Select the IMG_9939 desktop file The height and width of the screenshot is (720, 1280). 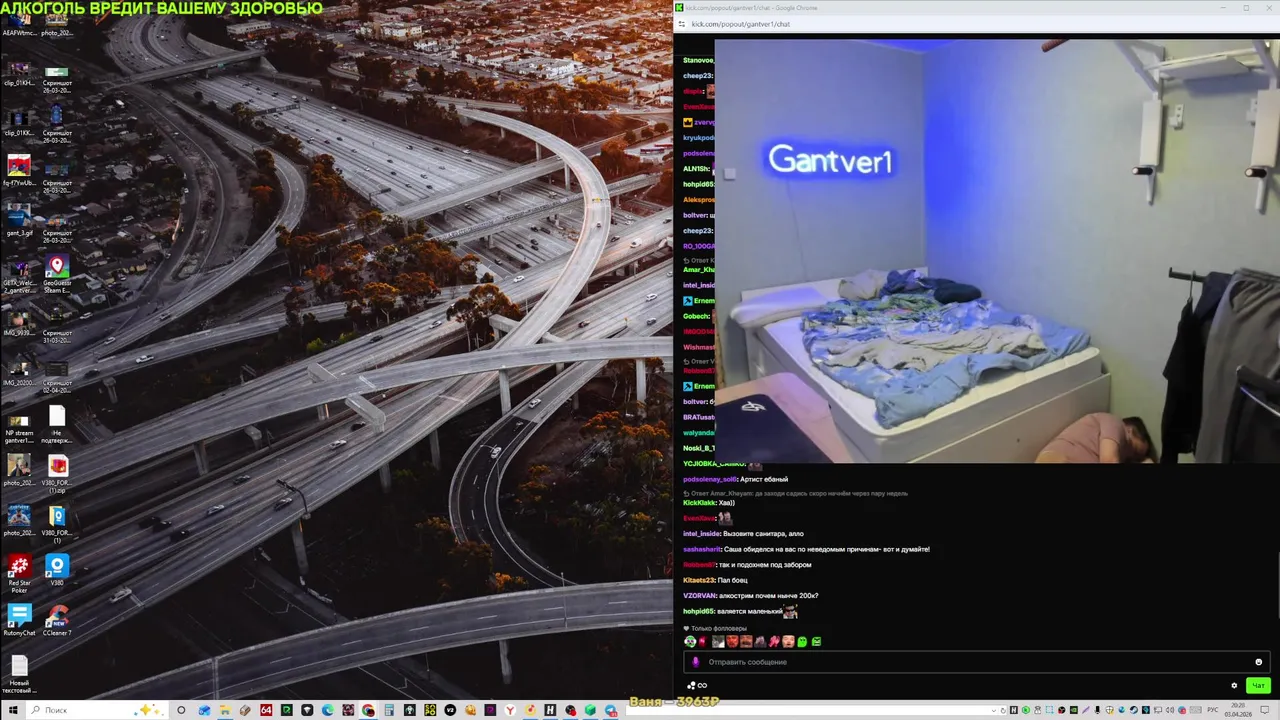19,321
